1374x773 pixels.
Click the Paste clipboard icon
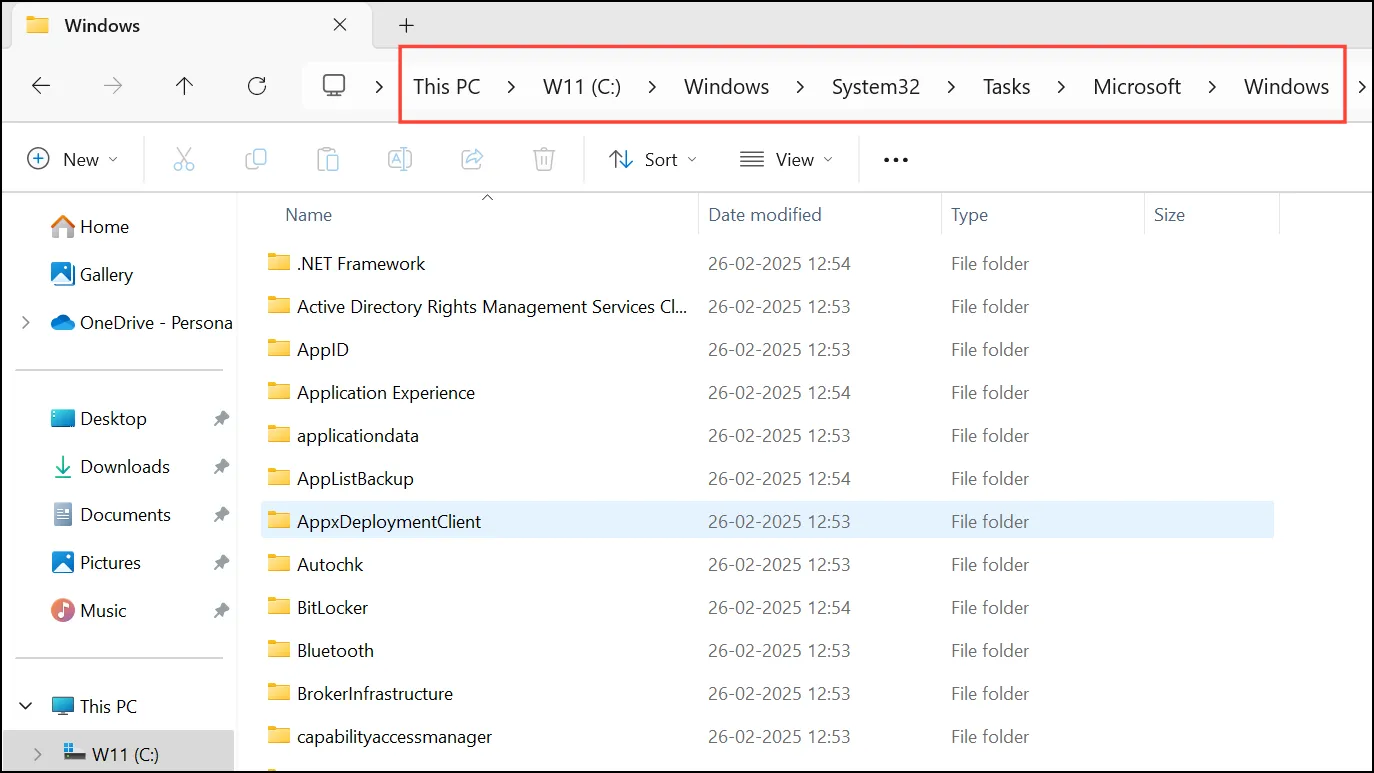[328, 159]
